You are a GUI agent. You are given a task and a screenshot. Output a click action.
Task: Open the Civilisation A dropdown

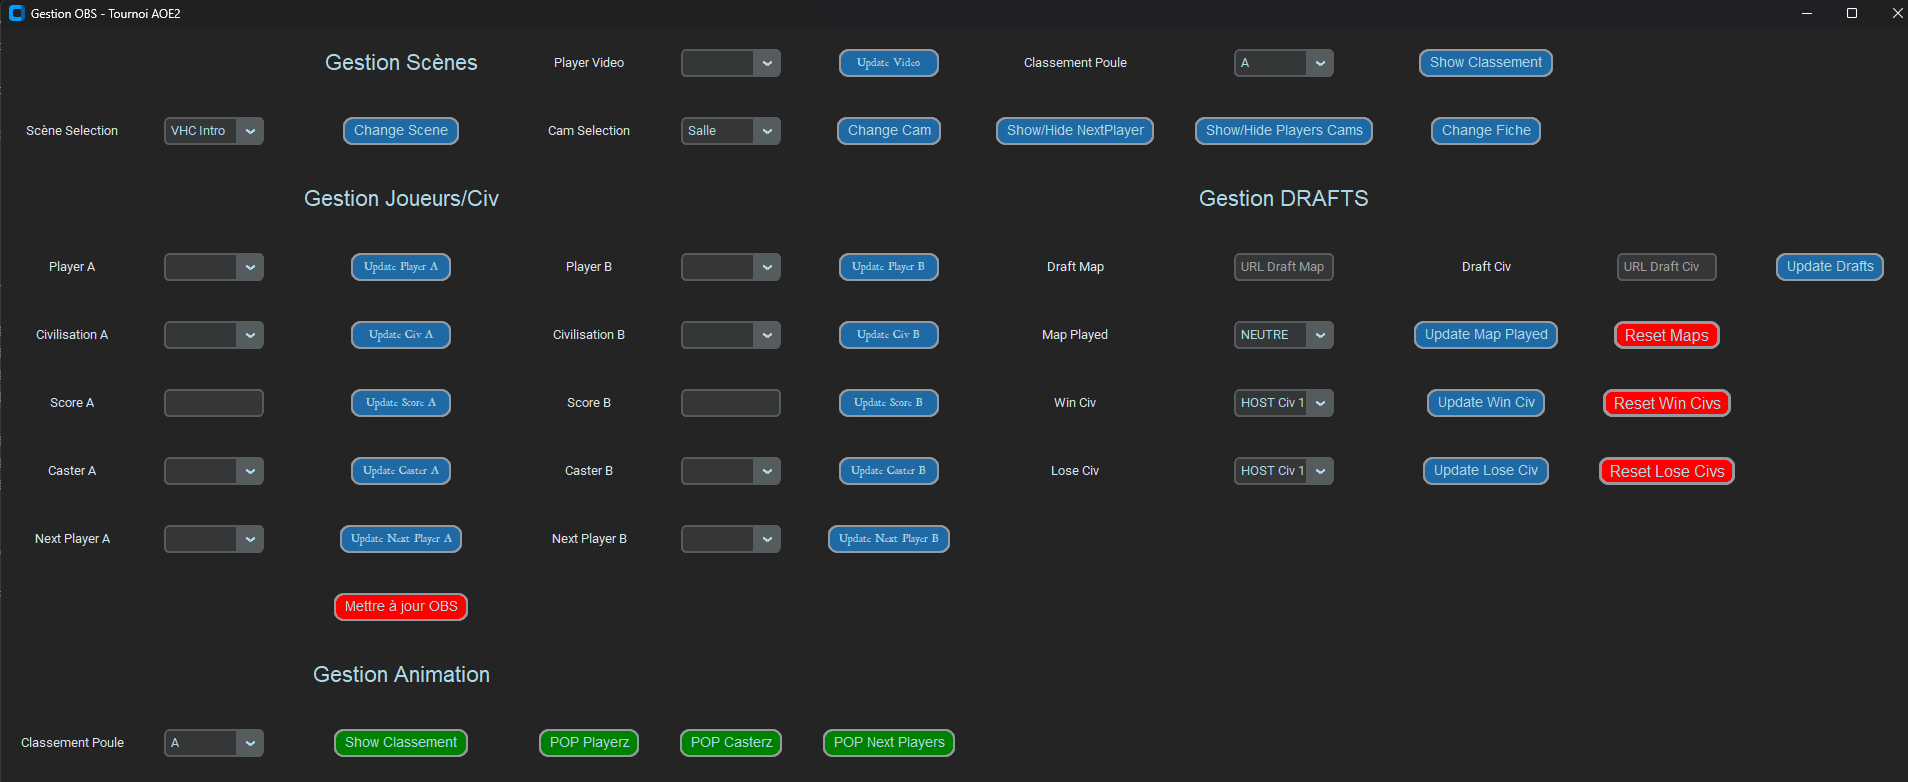point(214,335)
